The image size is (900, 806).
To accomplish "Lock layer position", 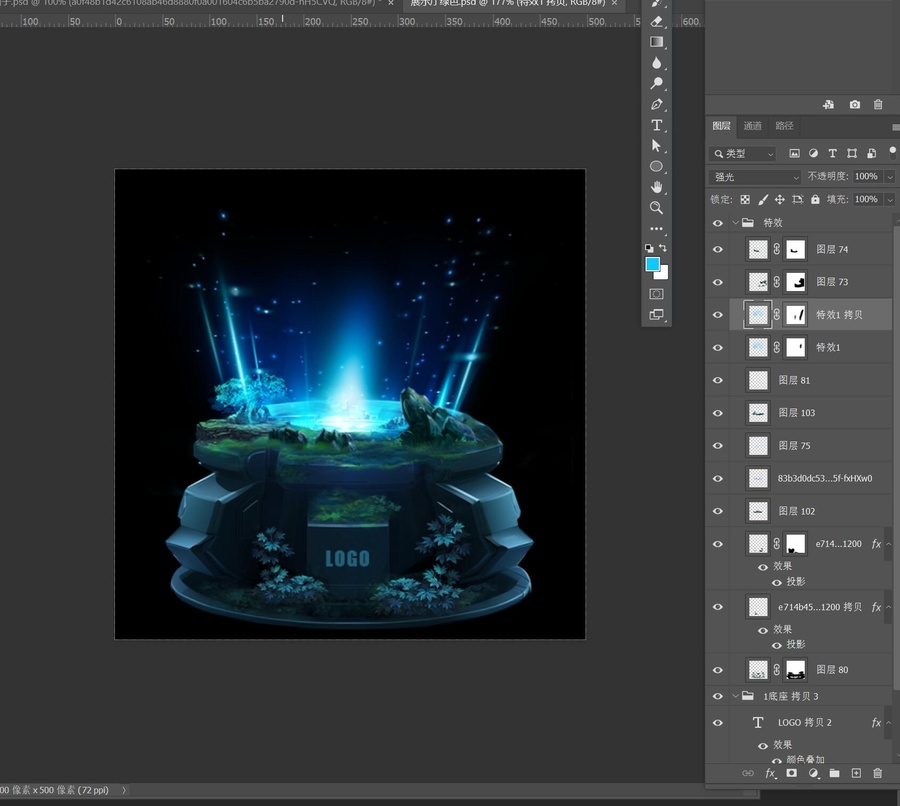I will point(779,200).
